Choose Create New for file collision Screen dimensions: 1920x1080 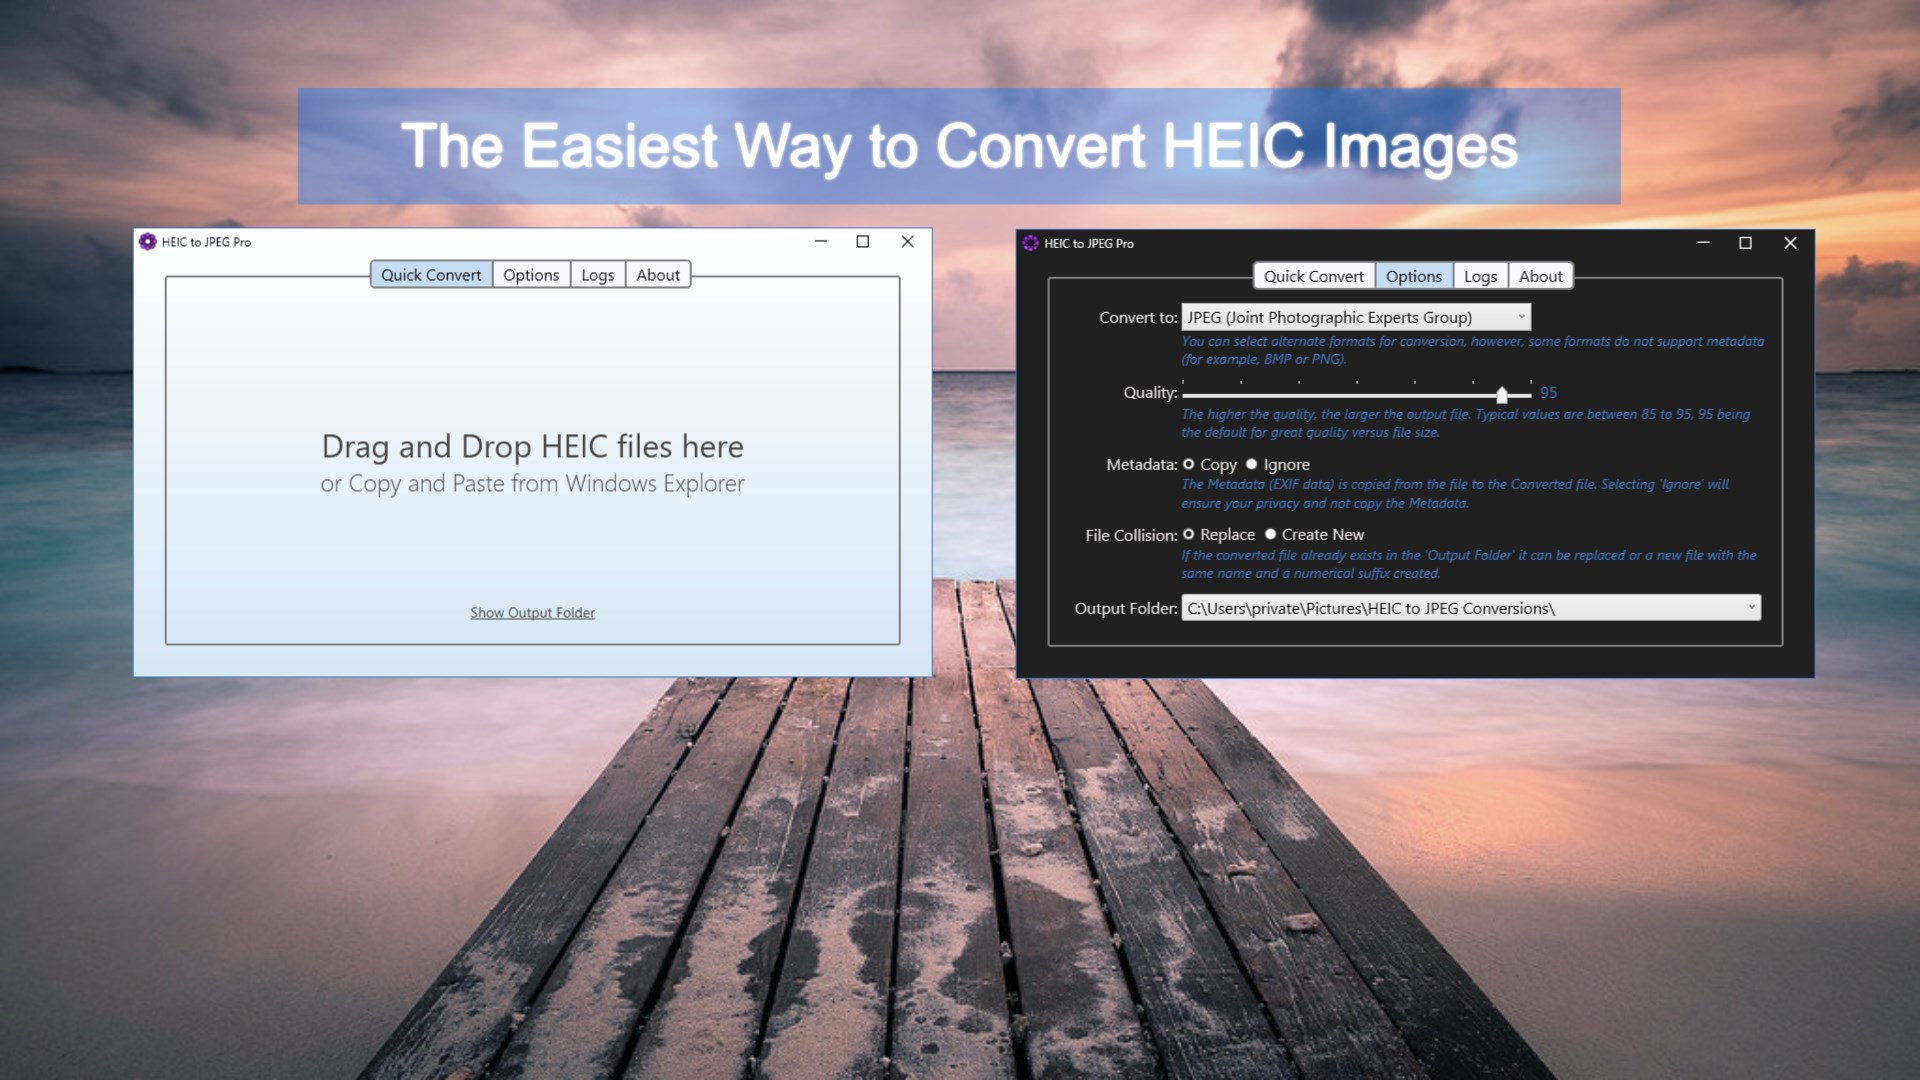click(x=1270, y=534)
